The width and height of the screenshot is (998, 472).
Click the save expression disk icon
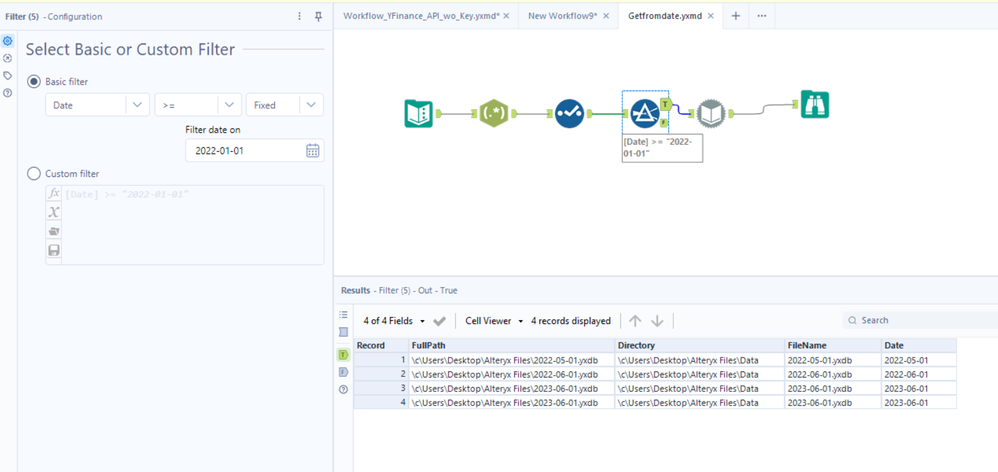(x=54, y=250)
